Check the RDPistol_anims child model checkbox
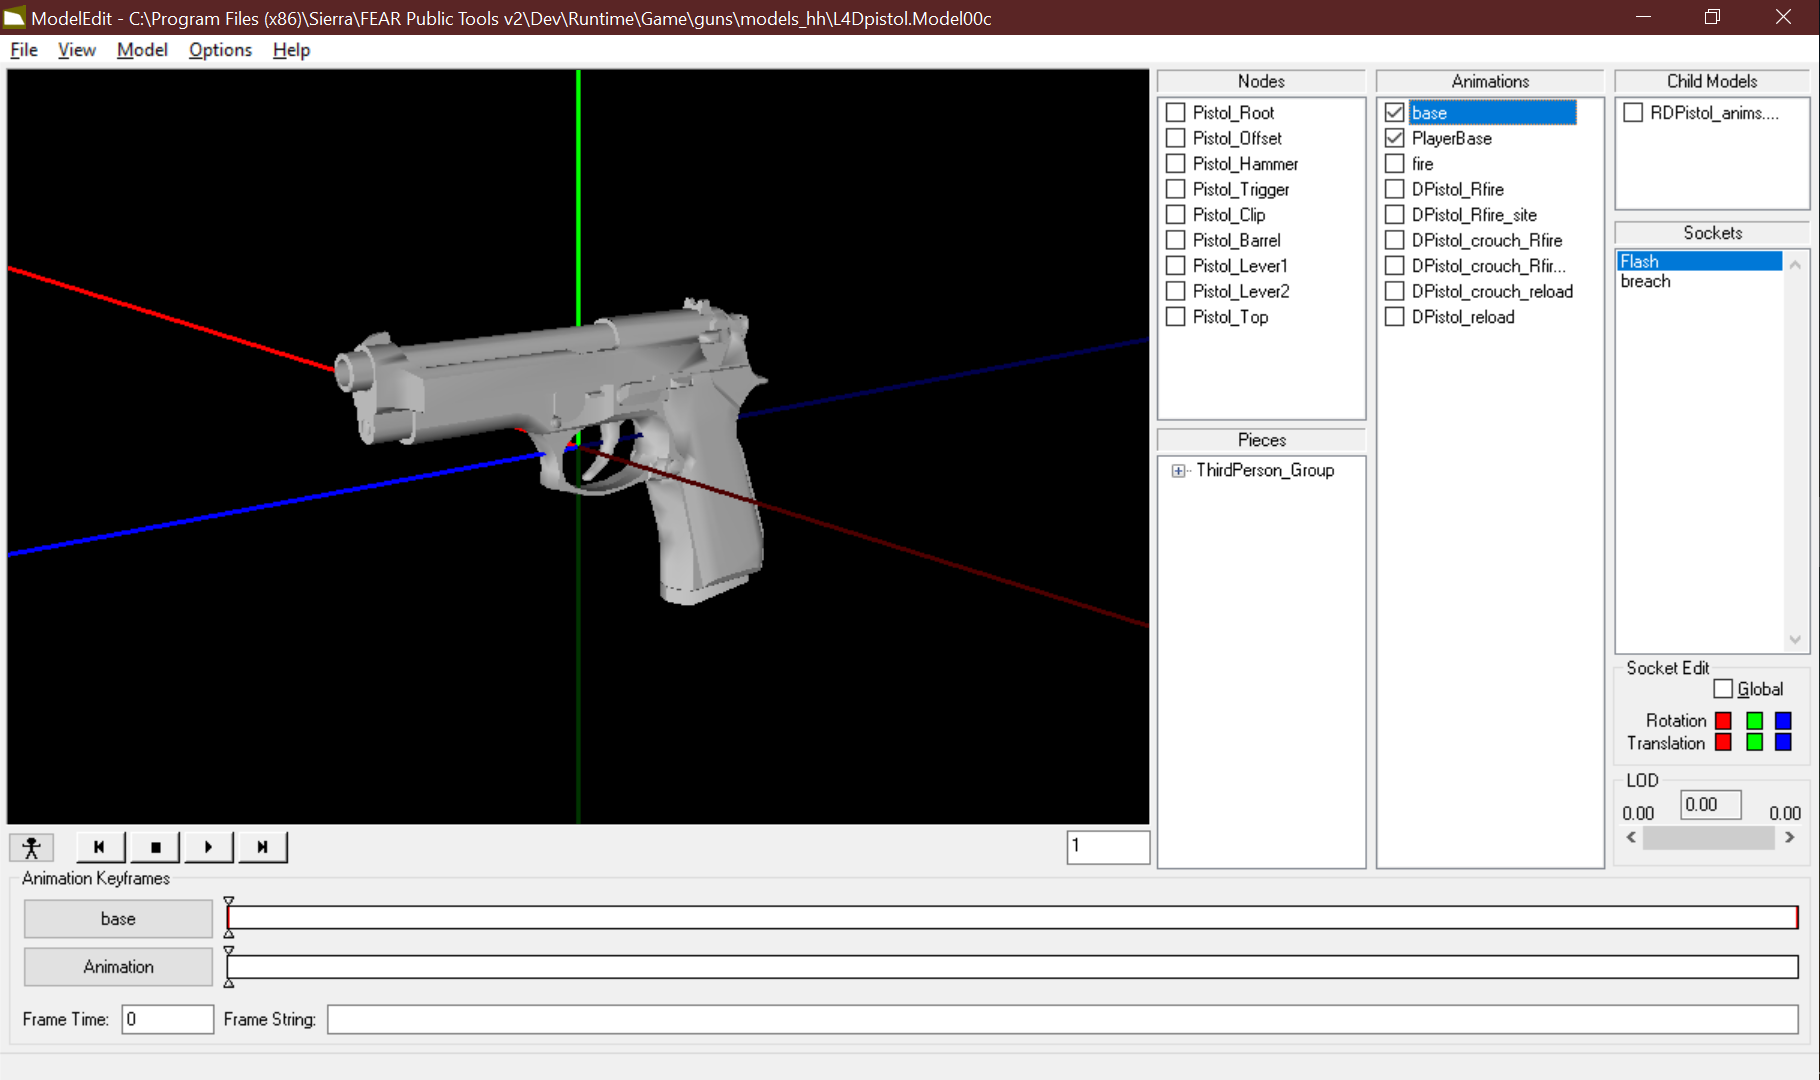The width and height of the screenshot is (1820, 1080). pos(1633,113)
